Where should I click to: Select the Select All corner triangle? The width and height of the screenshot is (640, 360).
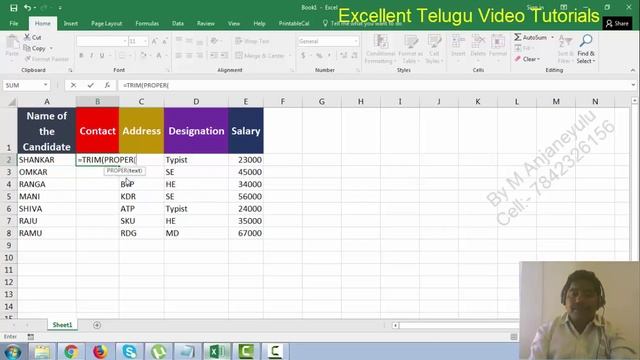12,102
